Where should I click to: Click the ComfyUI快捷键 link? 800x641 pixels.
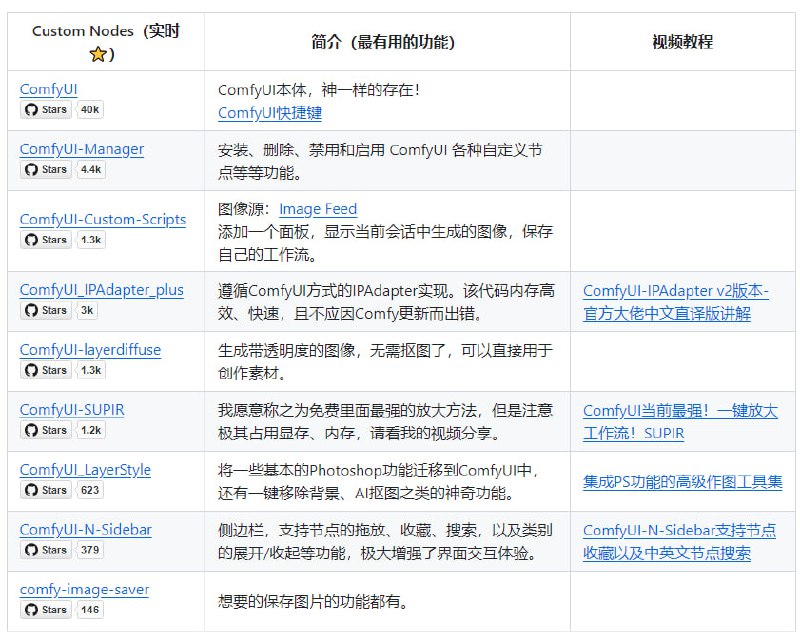pos(272,111)
